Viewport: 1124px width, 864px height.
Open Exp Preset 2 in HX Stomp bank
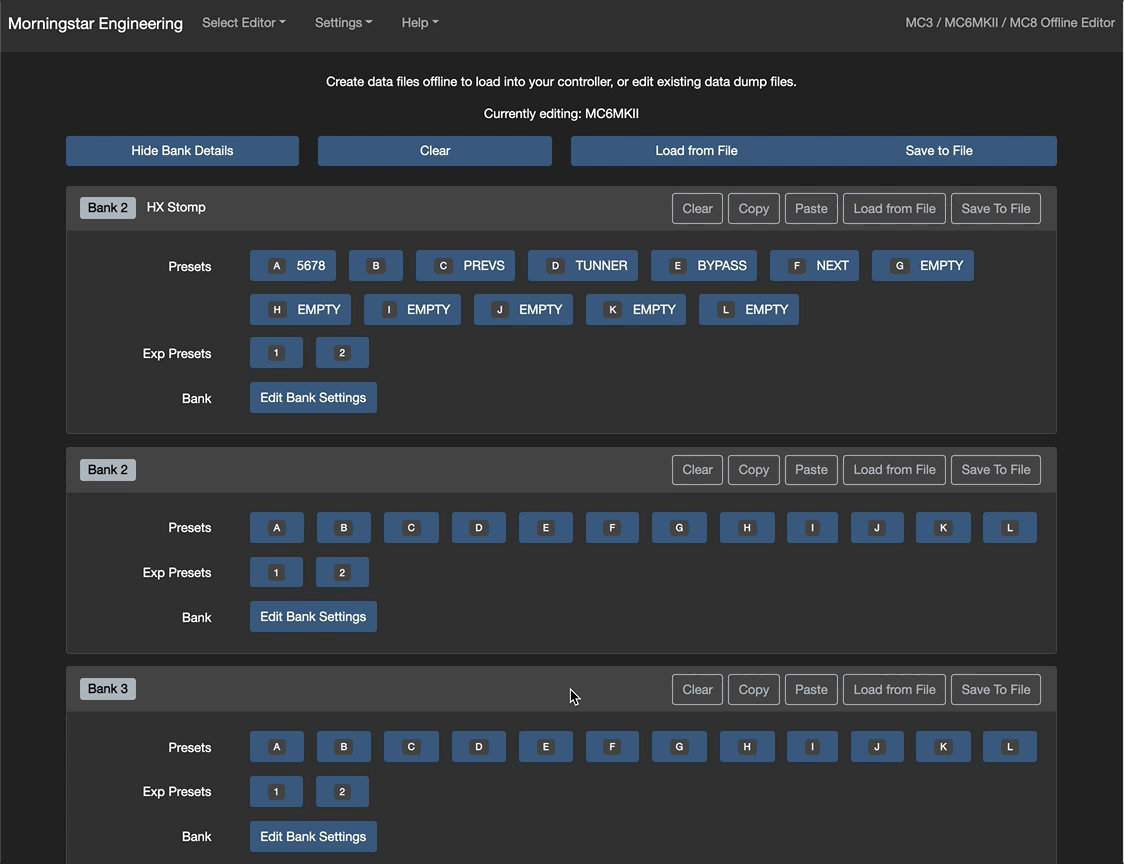[342, 353]
